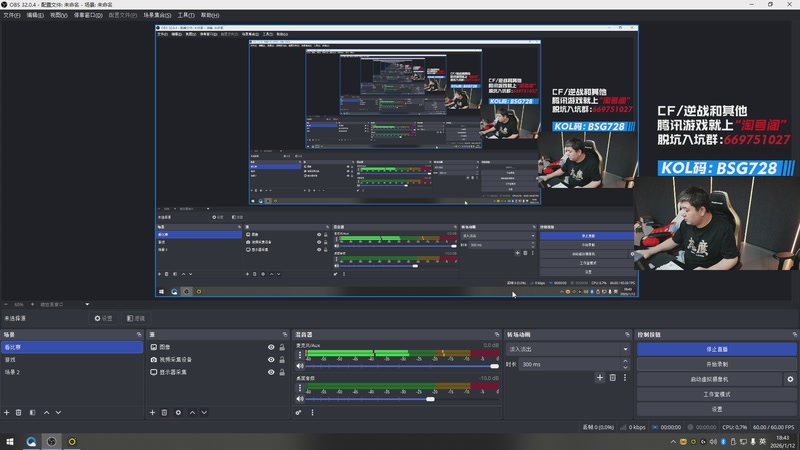800x450 pixels.
Task: Click the 设置 button in Controls
Action: tap(716, 409)
